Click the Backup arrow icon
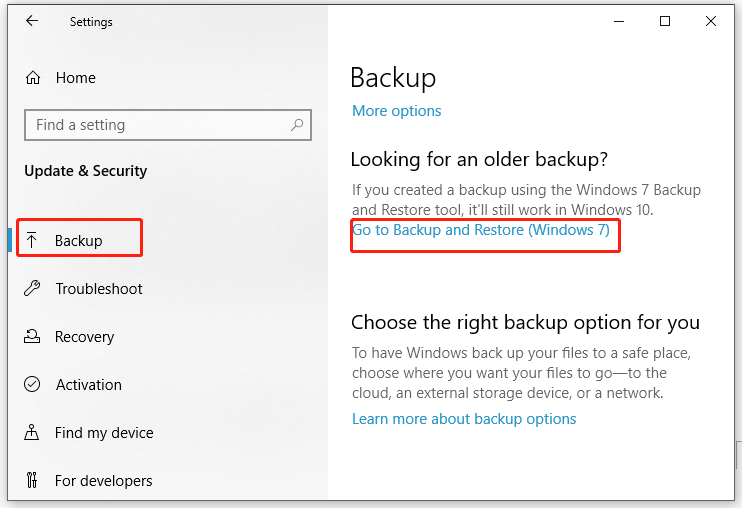Image resolution: width=742 pixels, height=508 pixels. pyautogui.click(x=33, y=240)
